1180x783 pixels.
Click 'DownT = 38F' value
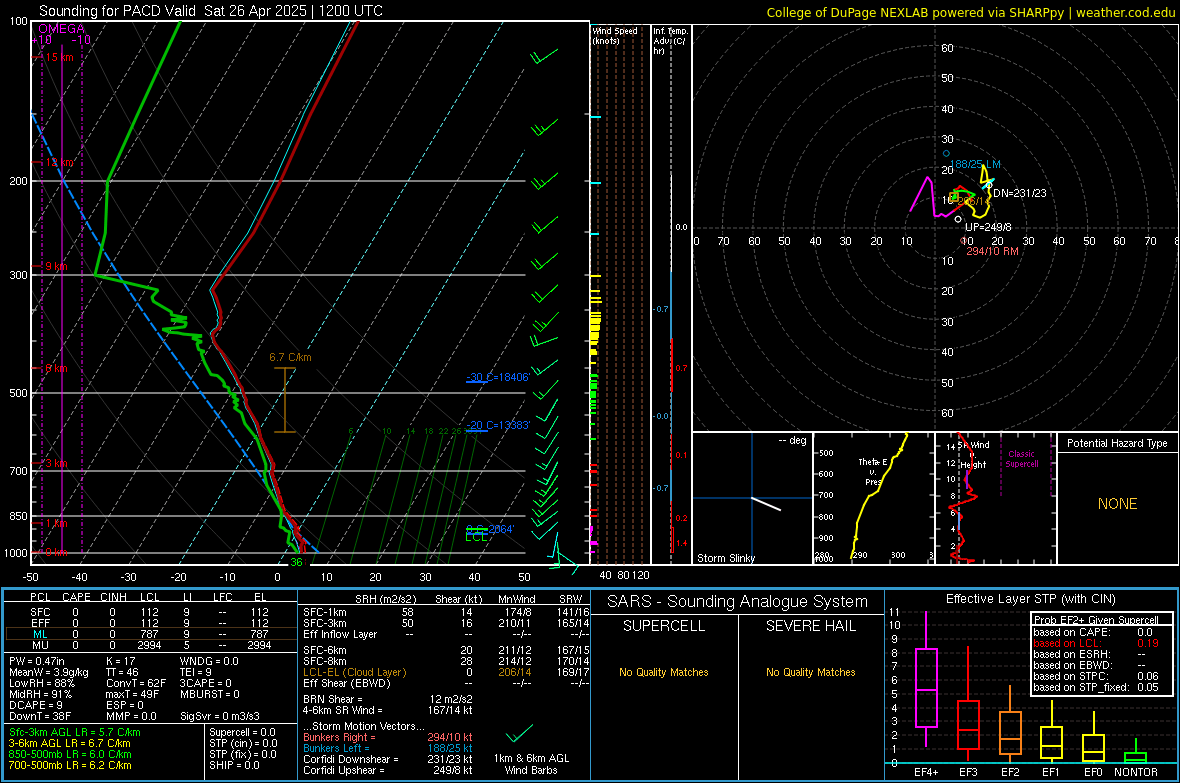click(x=40, y=716)
